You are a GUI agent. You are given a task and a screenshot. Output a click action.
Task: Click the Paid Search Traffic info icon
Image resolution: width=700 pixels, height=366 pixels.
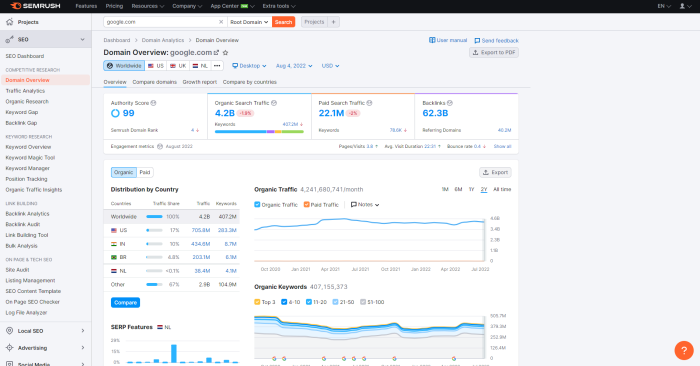pyautogui.click(x=369, y=103)
